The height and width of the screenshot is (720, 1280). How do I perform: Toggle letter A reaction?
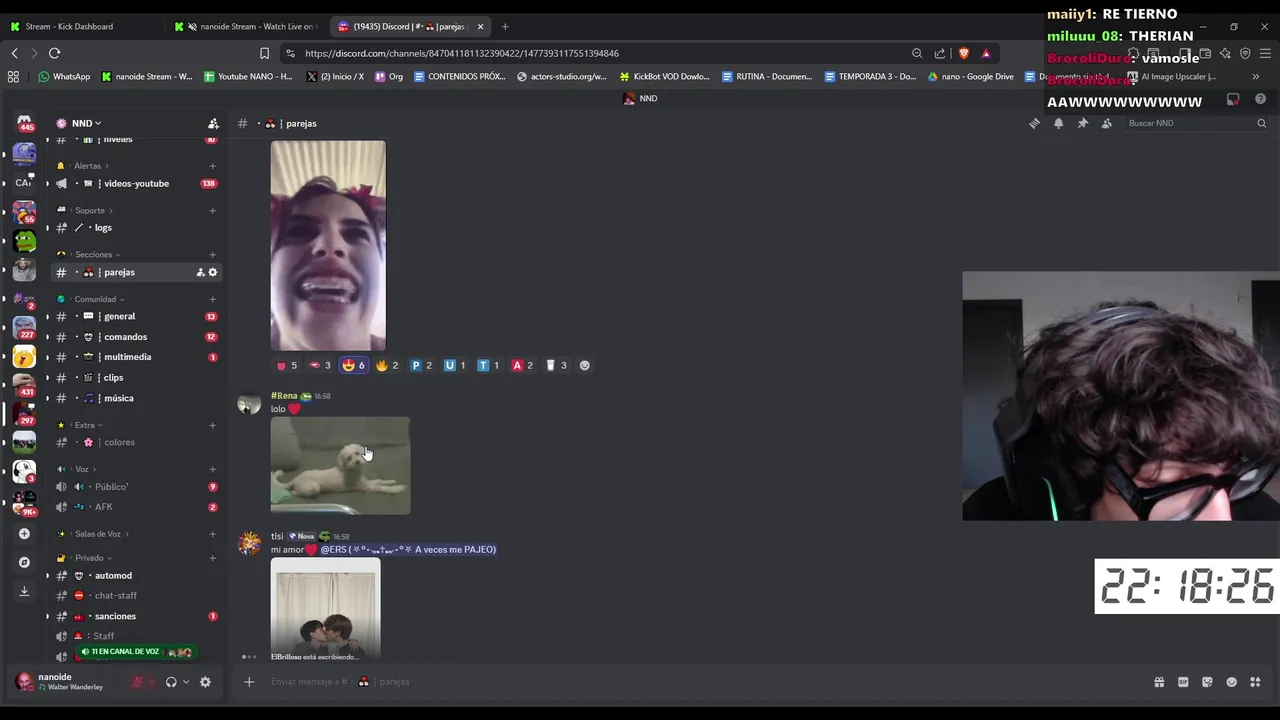[x=522, y=365]
